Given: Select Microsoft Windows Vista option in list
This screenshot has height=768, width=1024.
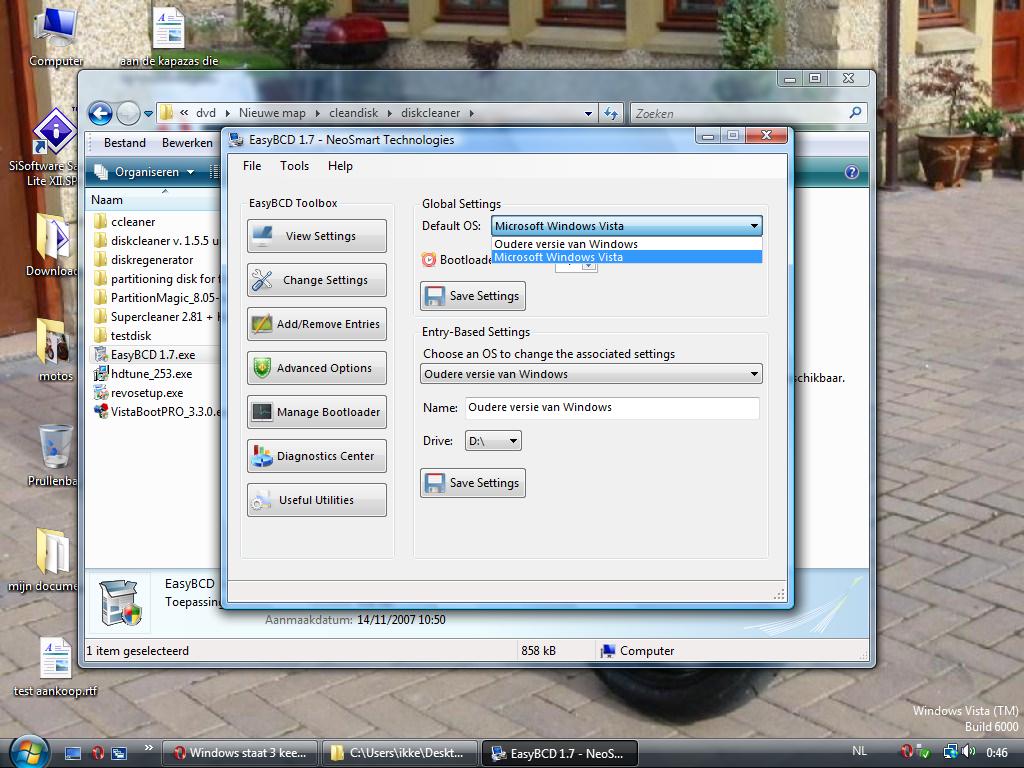Looking at the screenshot, I should (x=626, y=257).
